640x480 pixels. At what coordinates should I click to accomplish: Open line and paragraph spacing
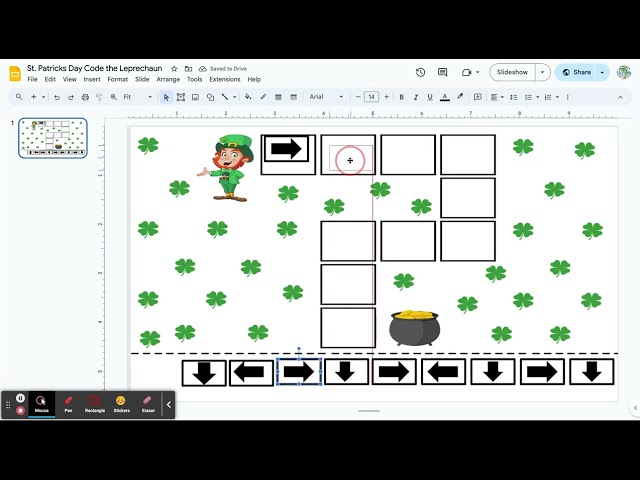click(x=513, y=97)
